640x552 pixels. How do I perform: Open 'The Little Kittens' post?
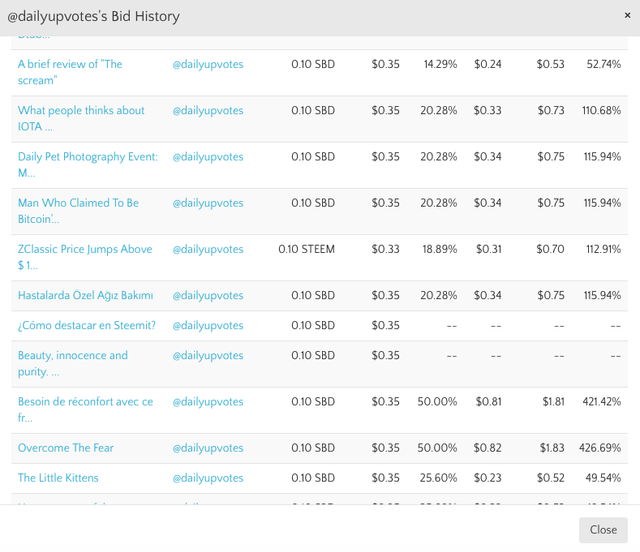pyautogui.click(x=58, y=478)
